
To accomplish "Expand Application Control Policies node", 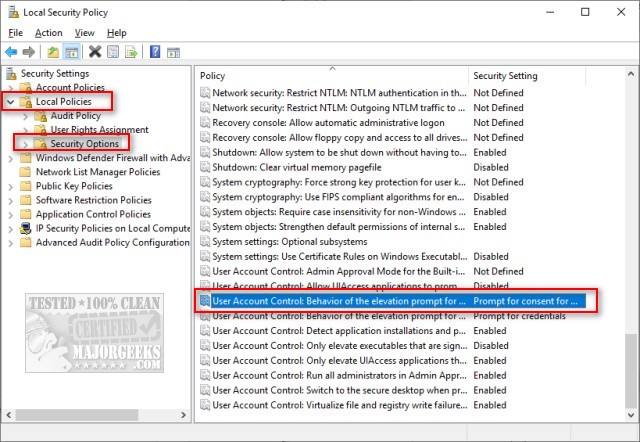I will pos(11,215).
